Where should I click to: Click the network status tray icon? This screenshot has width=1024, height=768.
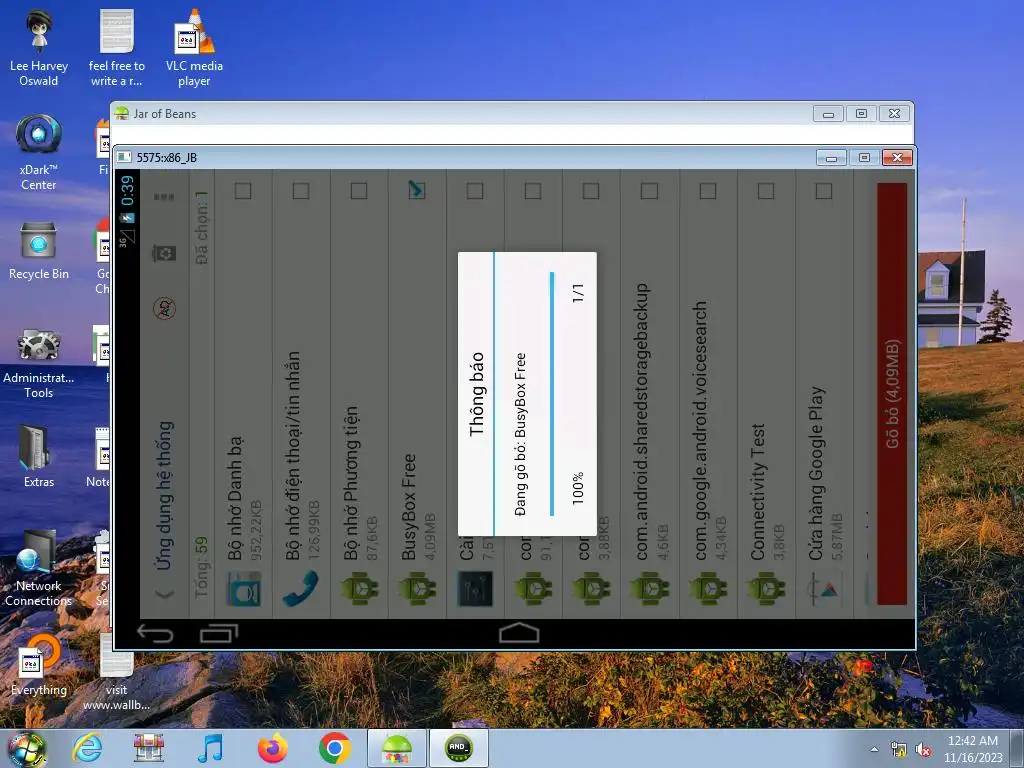pos(899,750)
